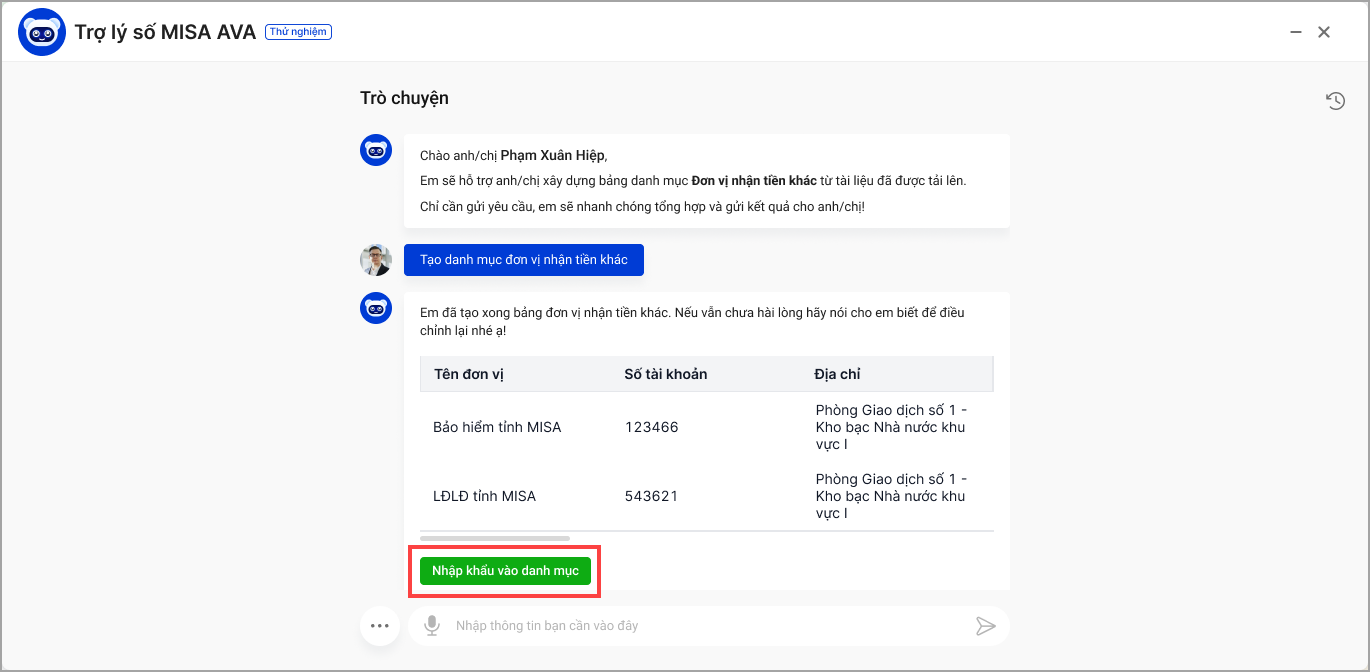
Task: Click the table's horizontal scrollbar
Action: click(x=495, y=538)
